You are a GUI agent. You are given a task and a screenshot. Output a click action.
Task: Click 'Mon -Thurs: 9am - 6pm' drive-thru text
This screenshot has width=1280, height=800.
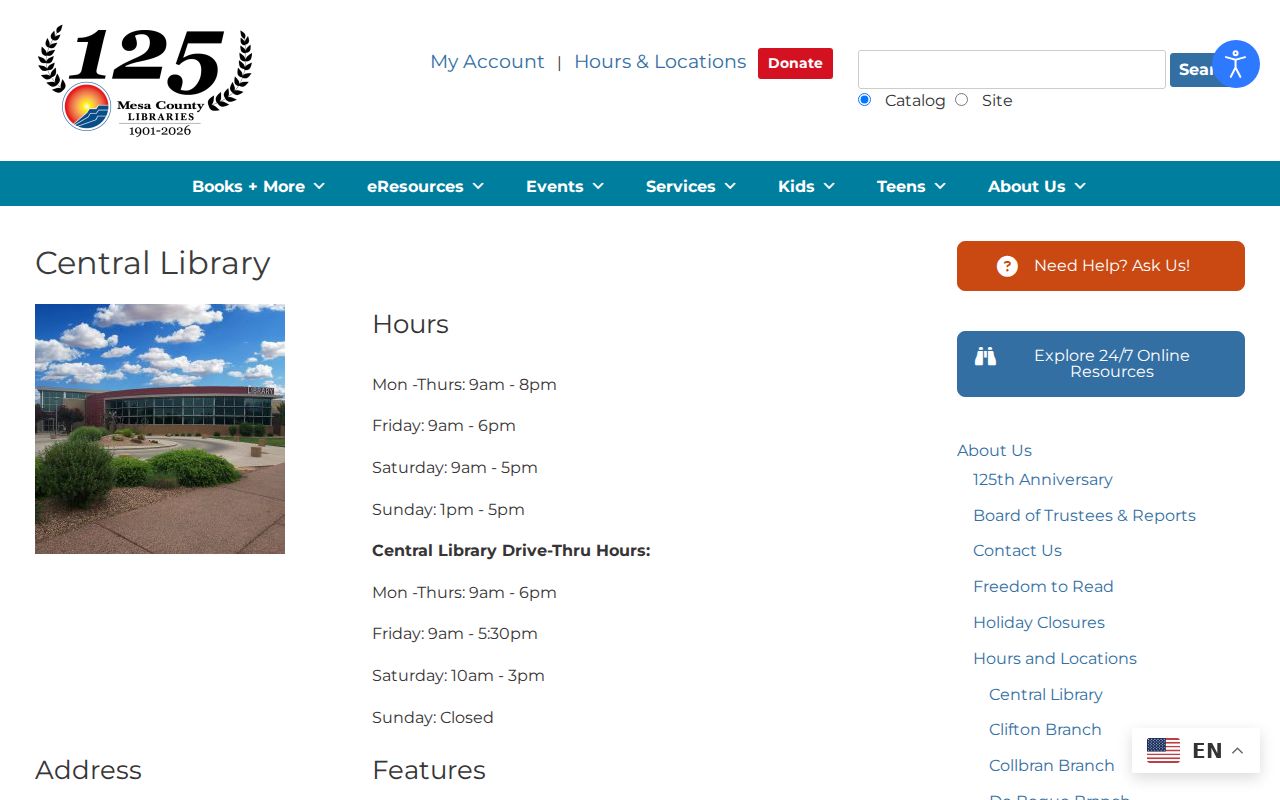464,593
